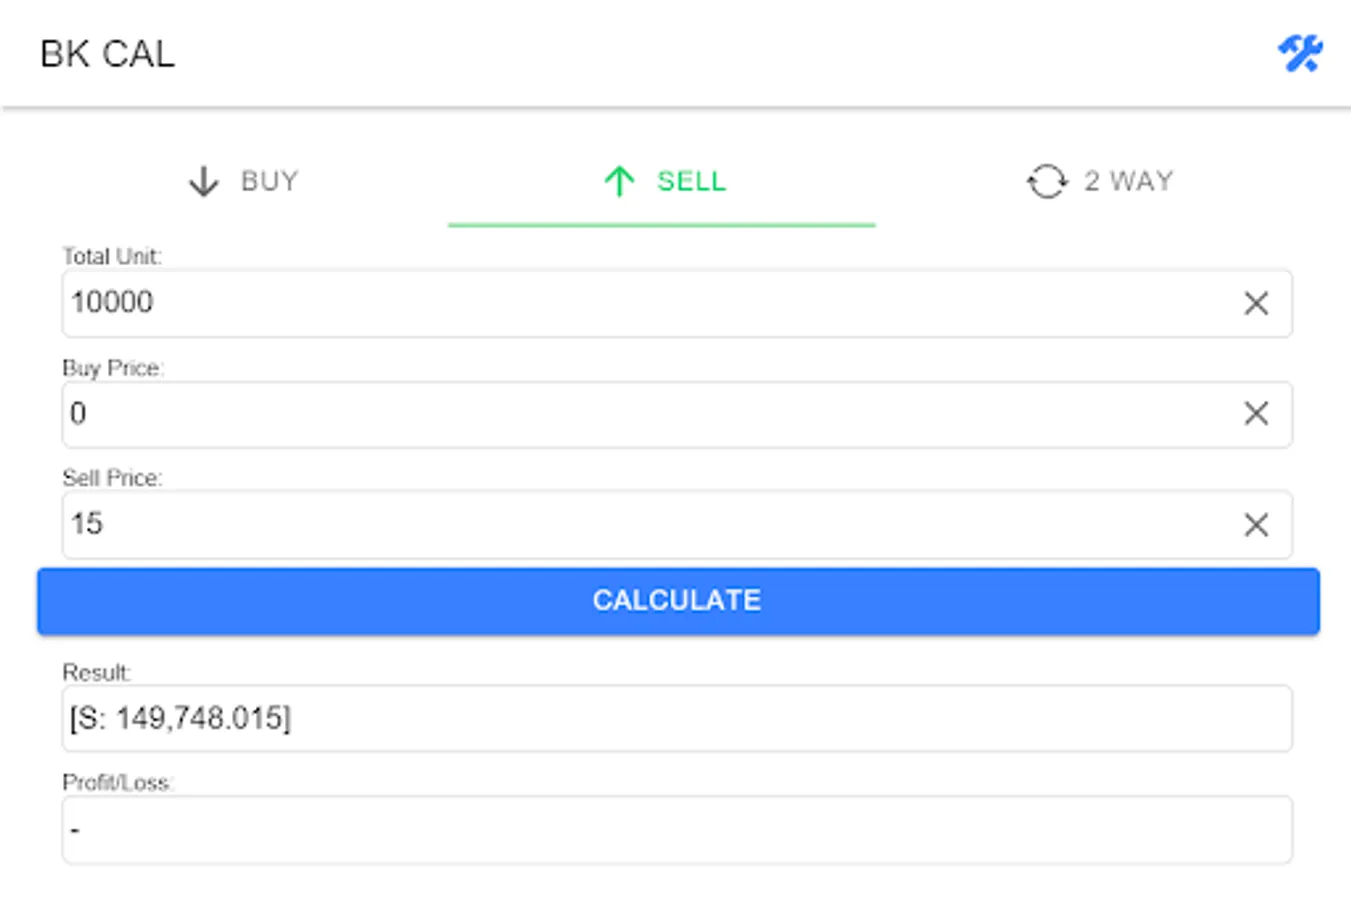Select the SELL tab label
This screenshot has width=1351, height=900.
click(x=691, y=182)
